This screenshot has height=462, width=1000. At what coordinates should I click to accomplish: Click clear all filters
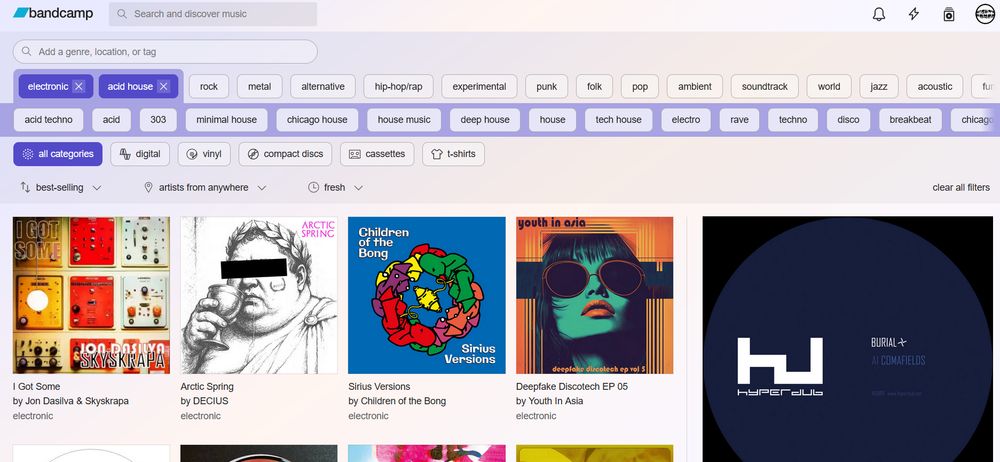click(961, 187)
